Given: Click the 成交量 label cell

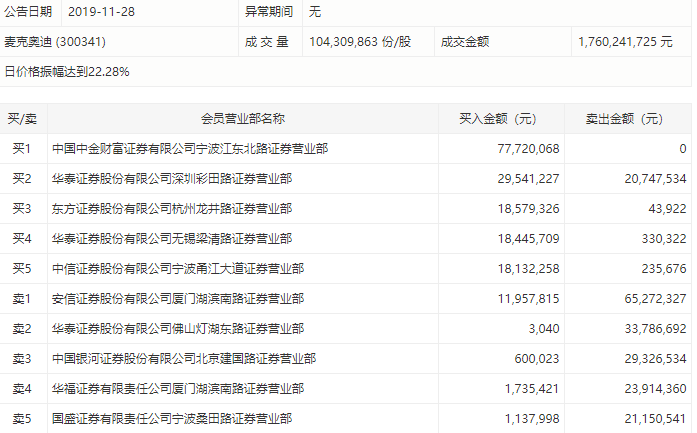Looking at the screenshot, I should tap(267, 42).
